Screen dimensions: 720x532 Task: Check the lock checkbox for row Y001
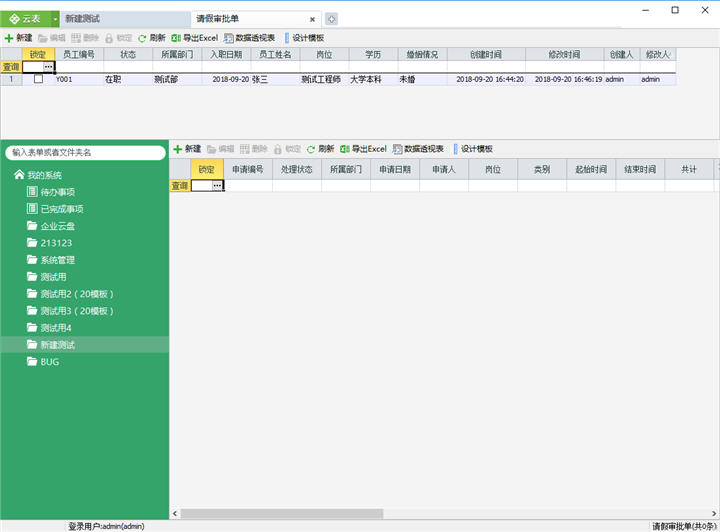tap(39, 79)
